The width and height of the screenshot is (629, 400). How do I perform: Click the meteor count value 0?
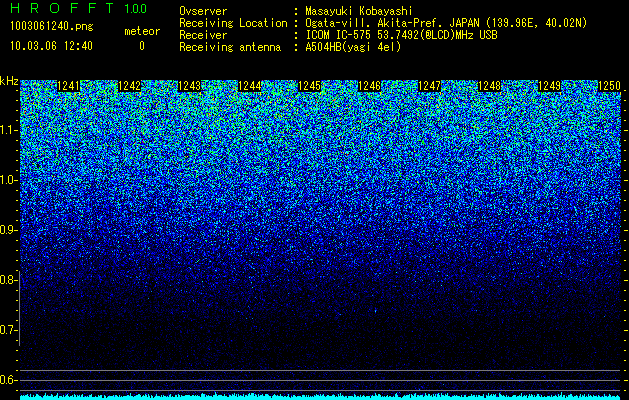[x=142, y=46]
